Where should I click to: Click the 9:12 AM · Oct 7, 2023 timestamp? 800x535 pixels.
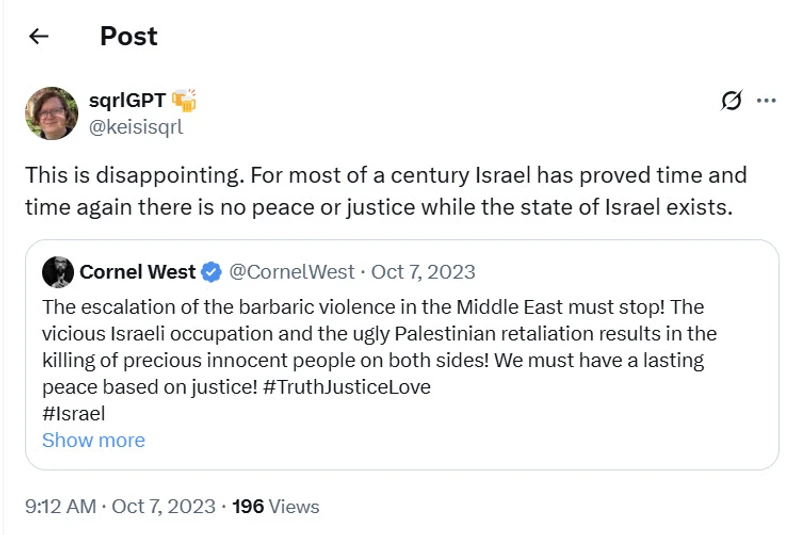120,507
